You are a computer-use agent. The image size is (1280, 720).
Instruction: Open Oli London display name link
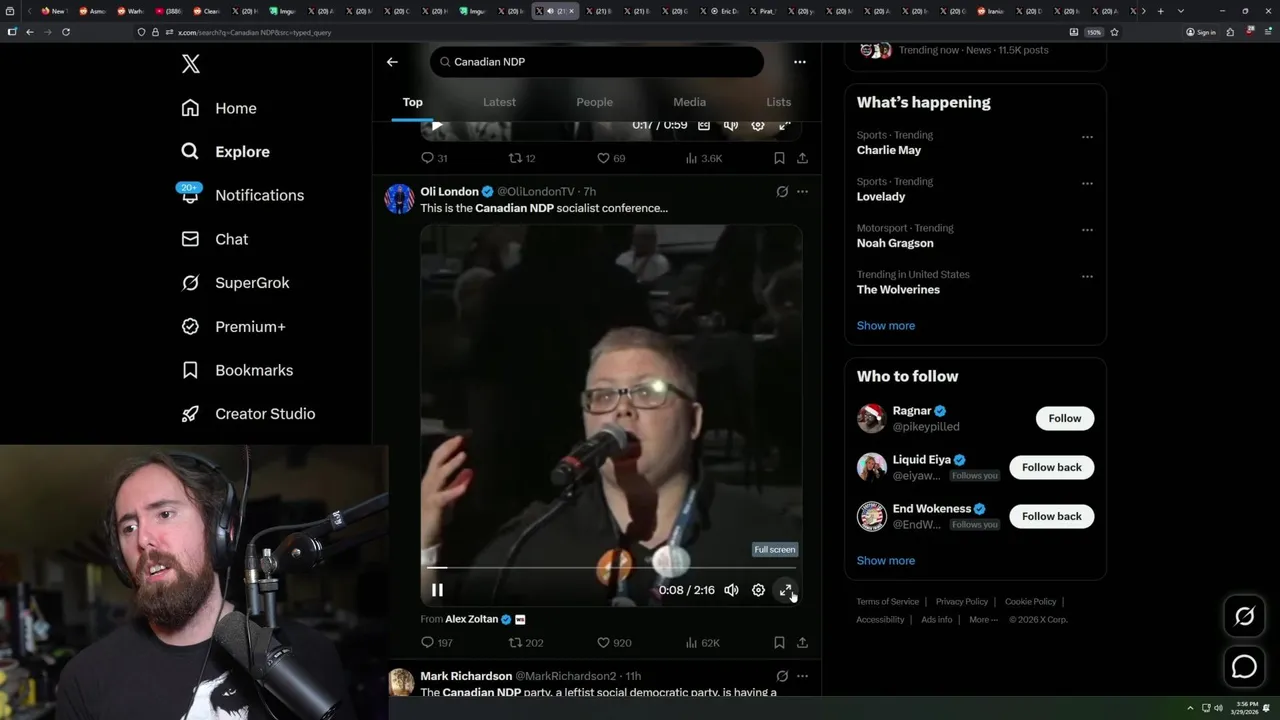coord(449,191)
